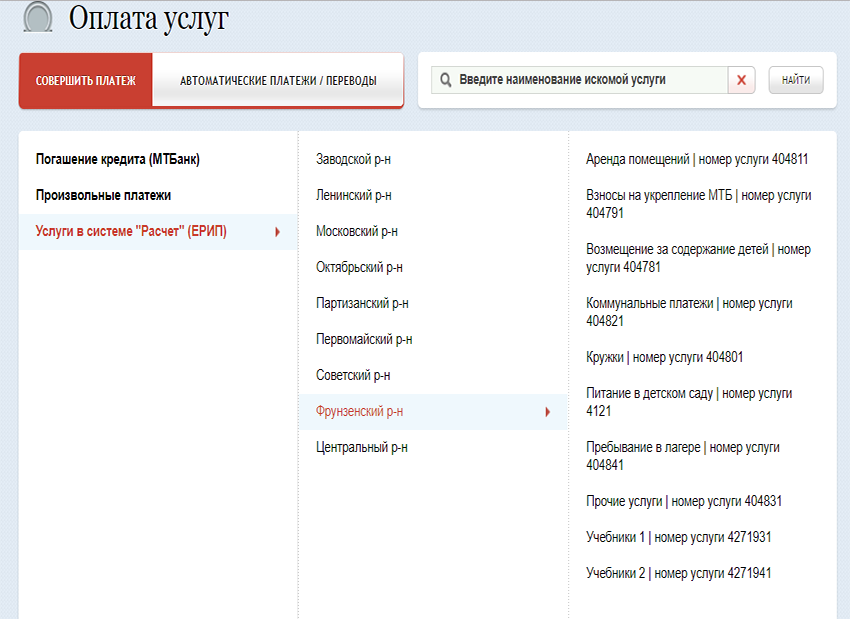Choose Заводской р-н district
Image resolution: width=850 pixels, height=619 pixels.
(x=353, y=159)
